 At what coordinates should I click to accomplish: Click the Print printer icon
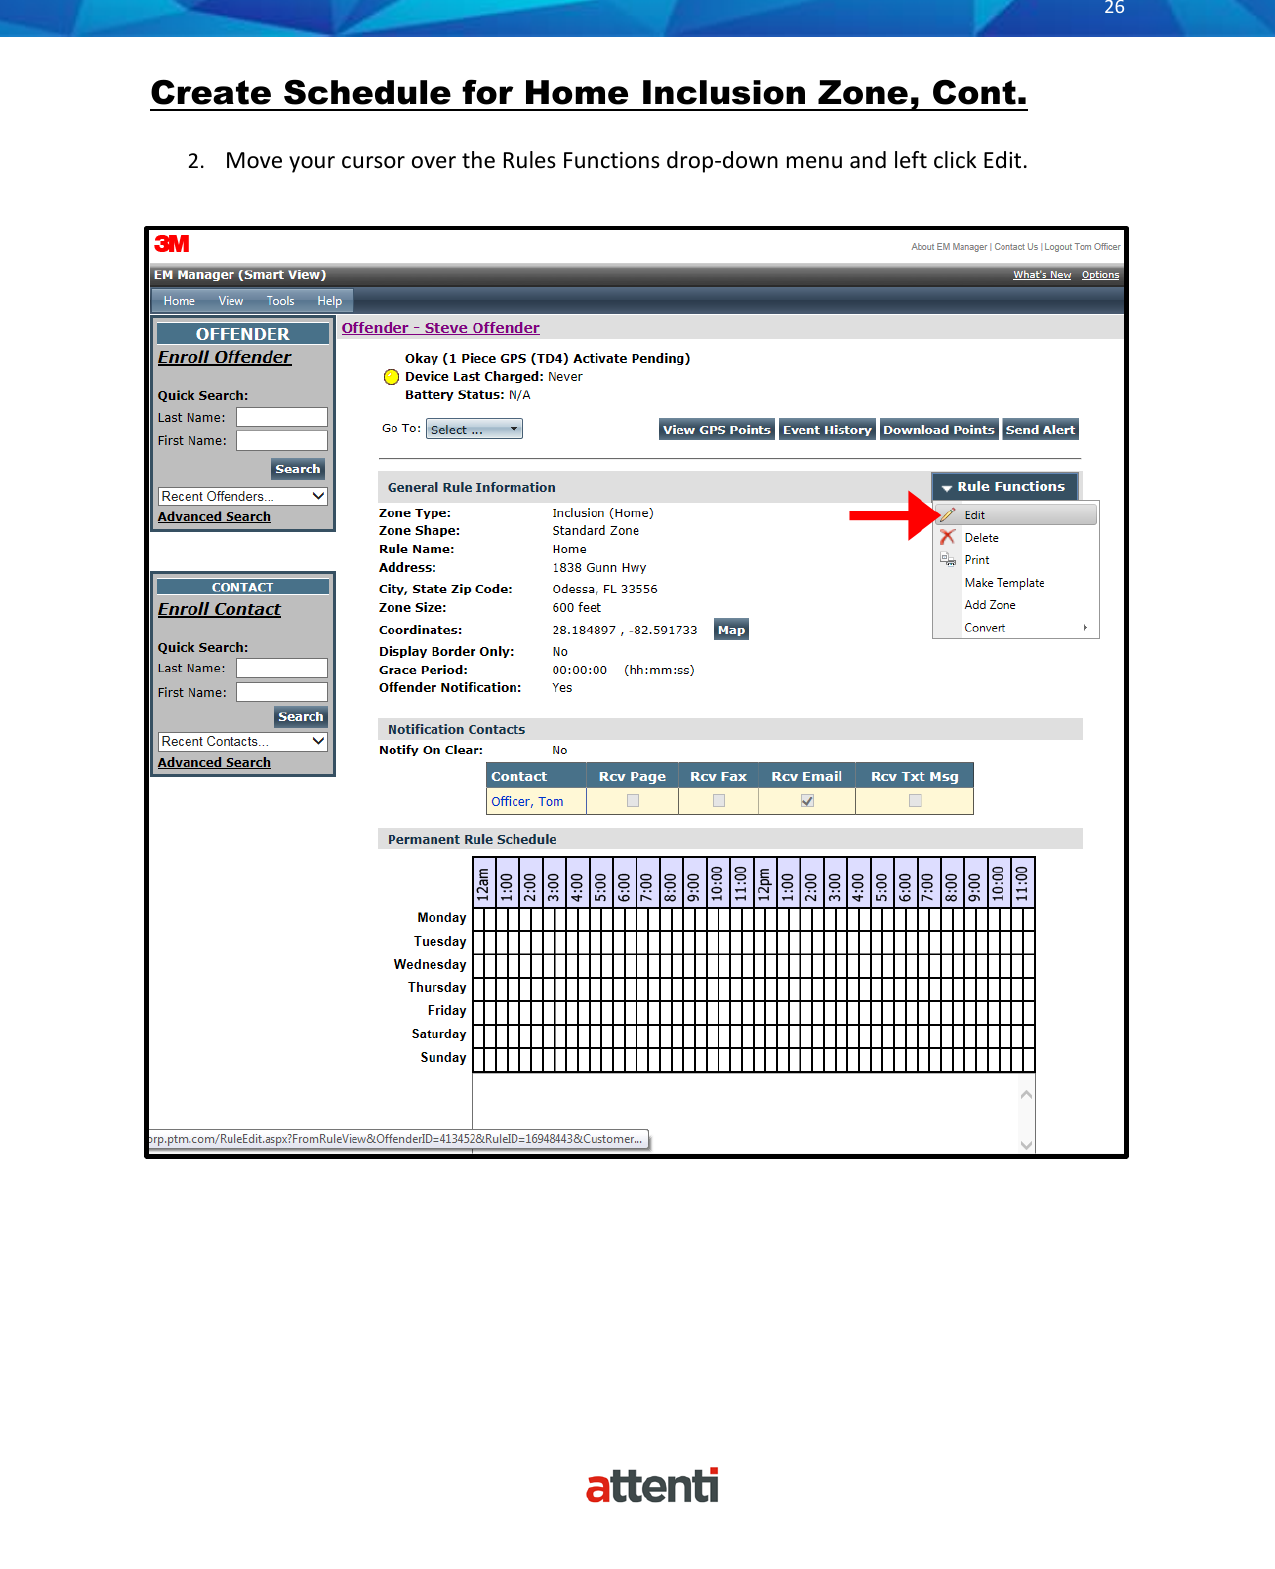click(948, 559)
